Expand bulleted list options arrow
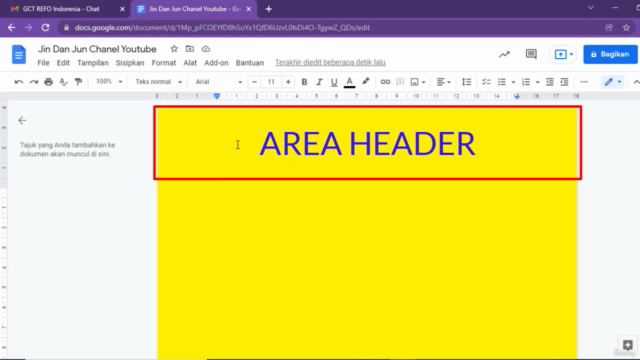The width and height of the screenshot is (640, 360). 513,82
